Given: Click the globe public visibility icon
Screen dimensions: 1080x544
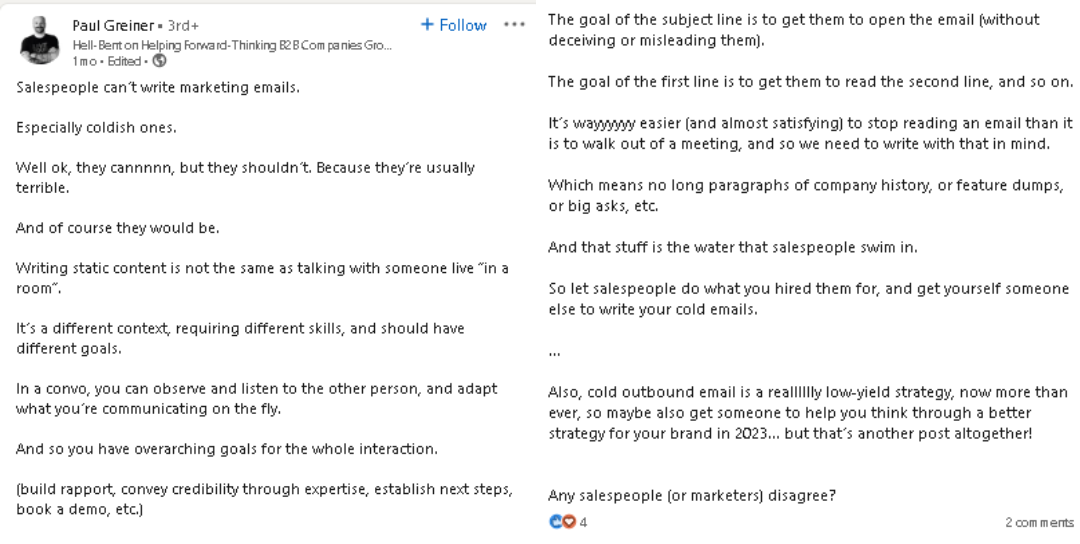Looking at the screenshot, I should [159, 61].
